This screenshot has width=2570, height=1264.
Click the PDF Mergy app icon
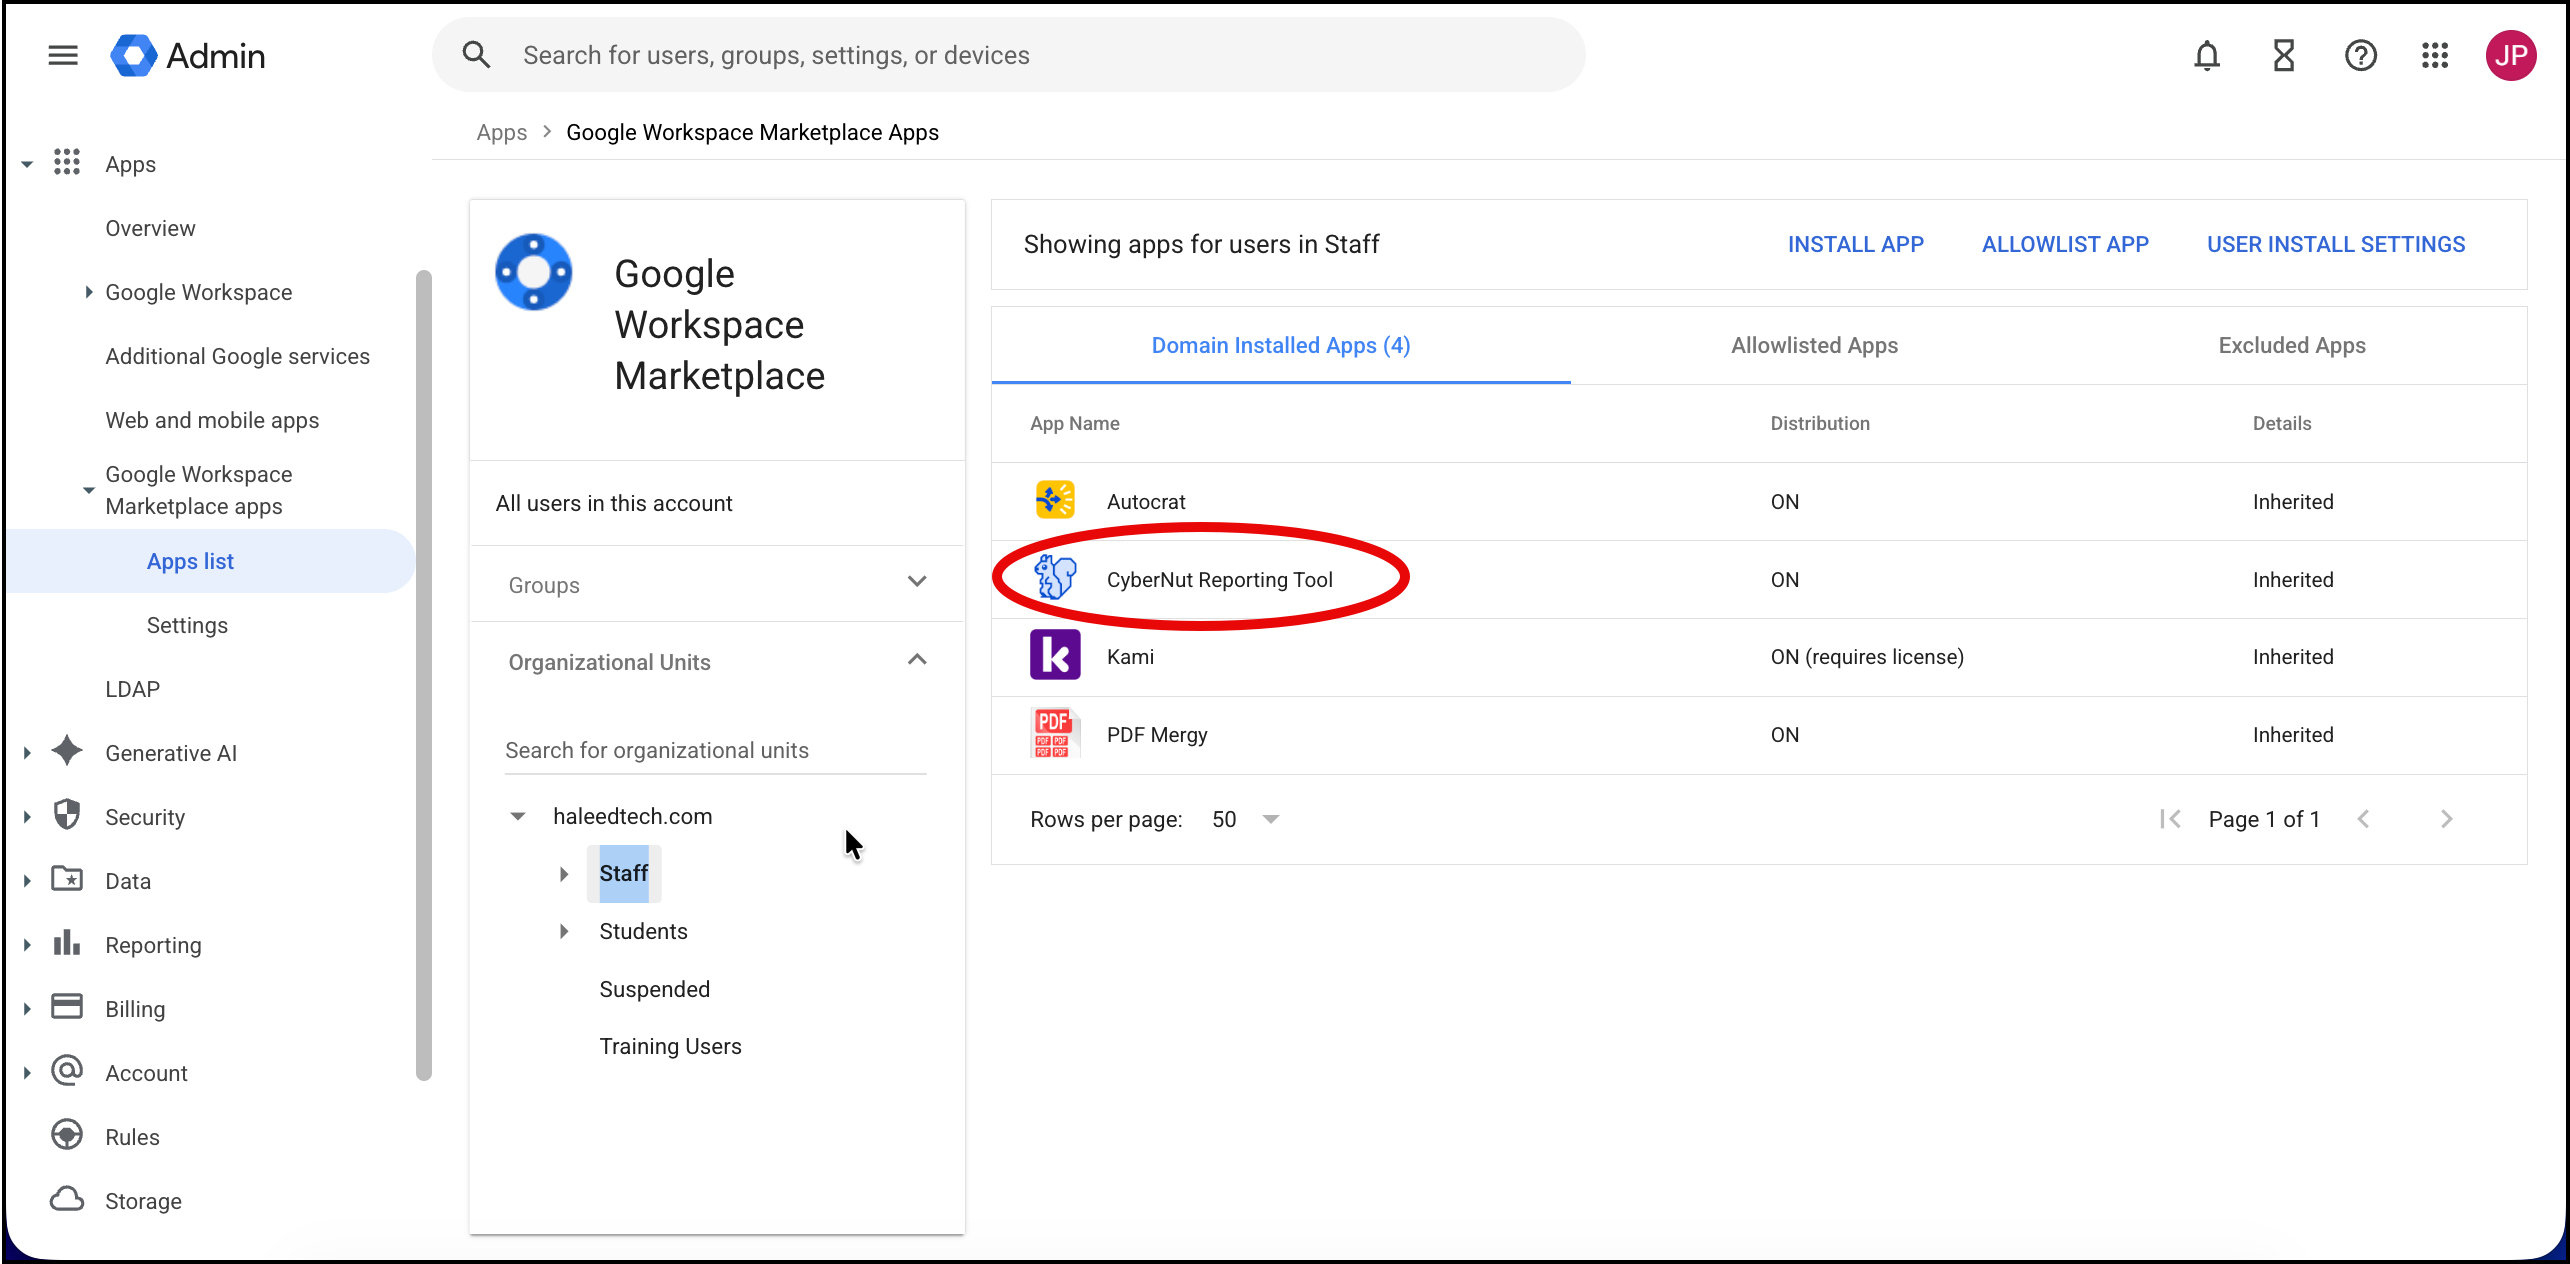point(1055,733)
